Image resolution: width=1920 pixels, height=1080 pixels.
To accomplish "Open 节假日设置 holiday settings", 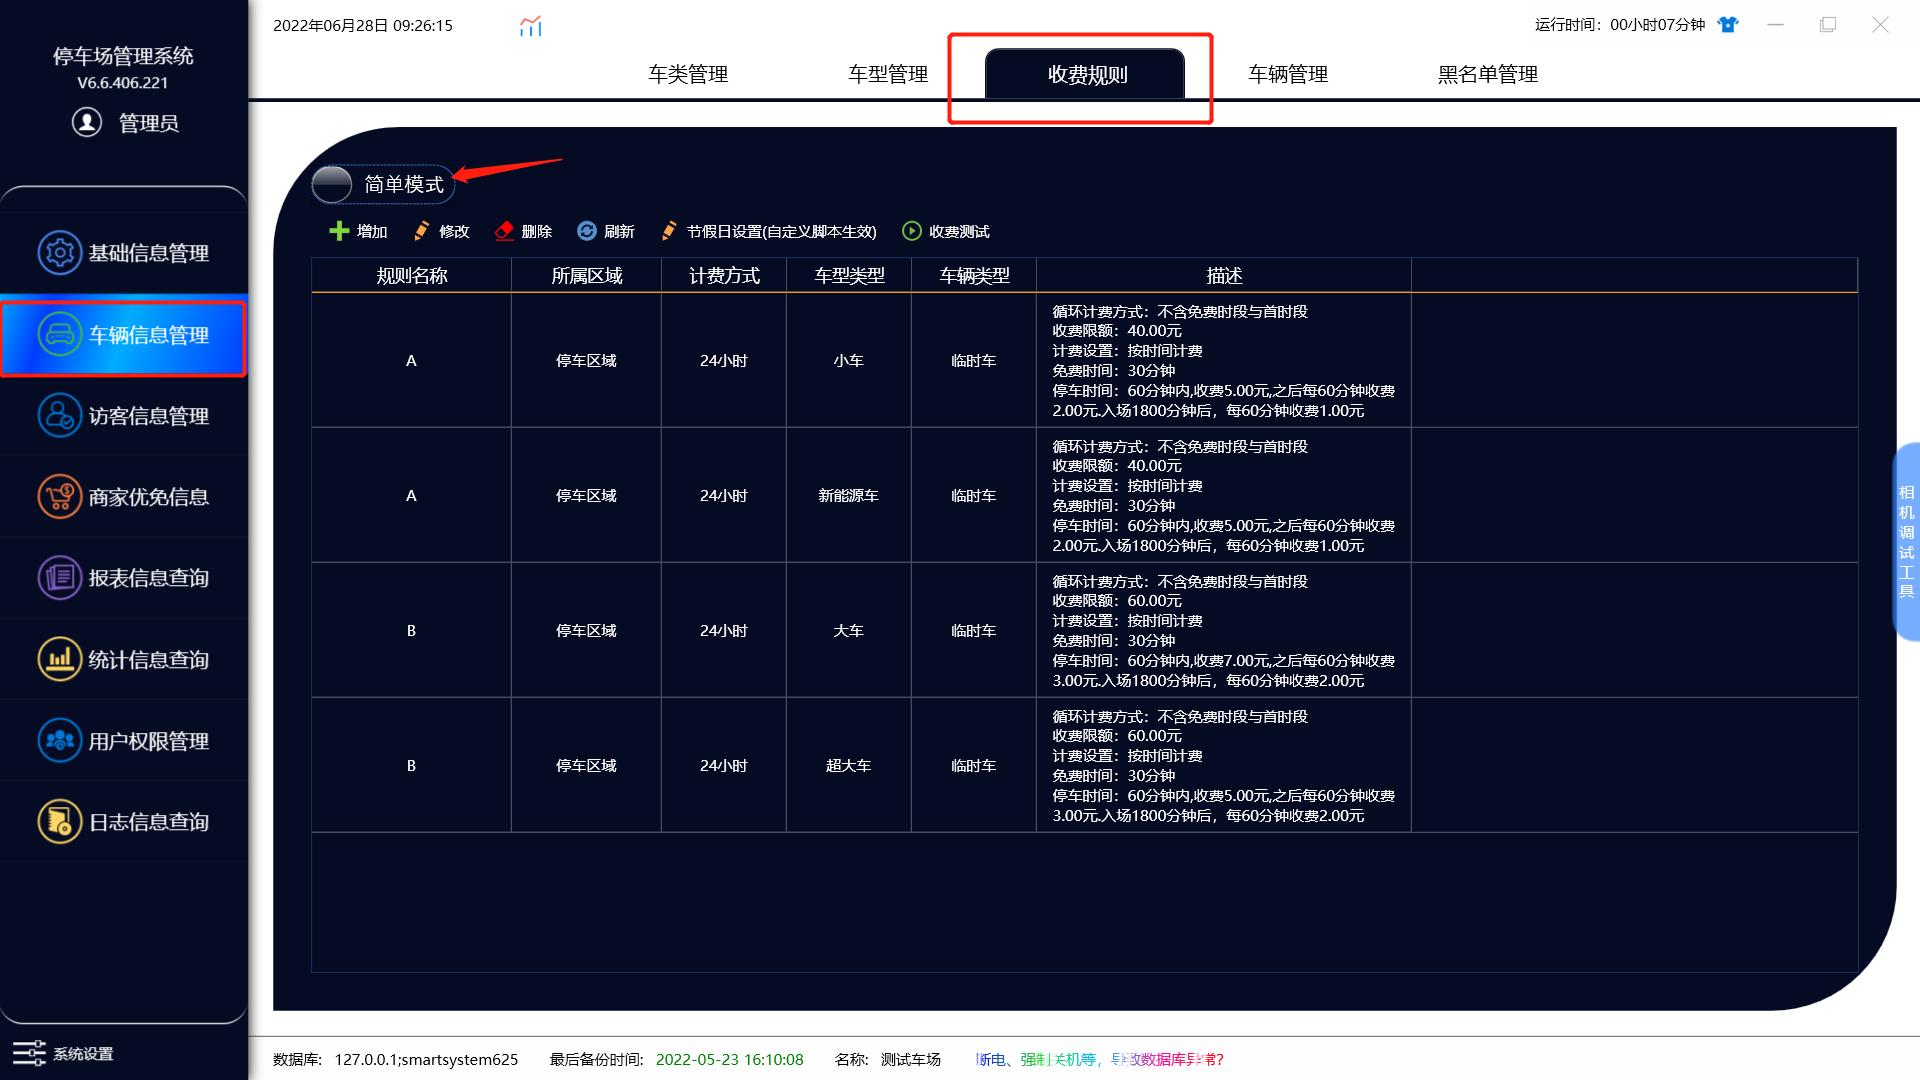I will click(x=769, y=231).
